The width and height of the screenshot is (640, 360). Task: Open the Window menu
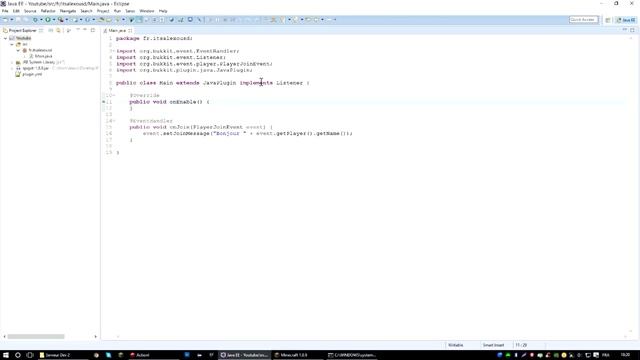(x=147, y=11)
